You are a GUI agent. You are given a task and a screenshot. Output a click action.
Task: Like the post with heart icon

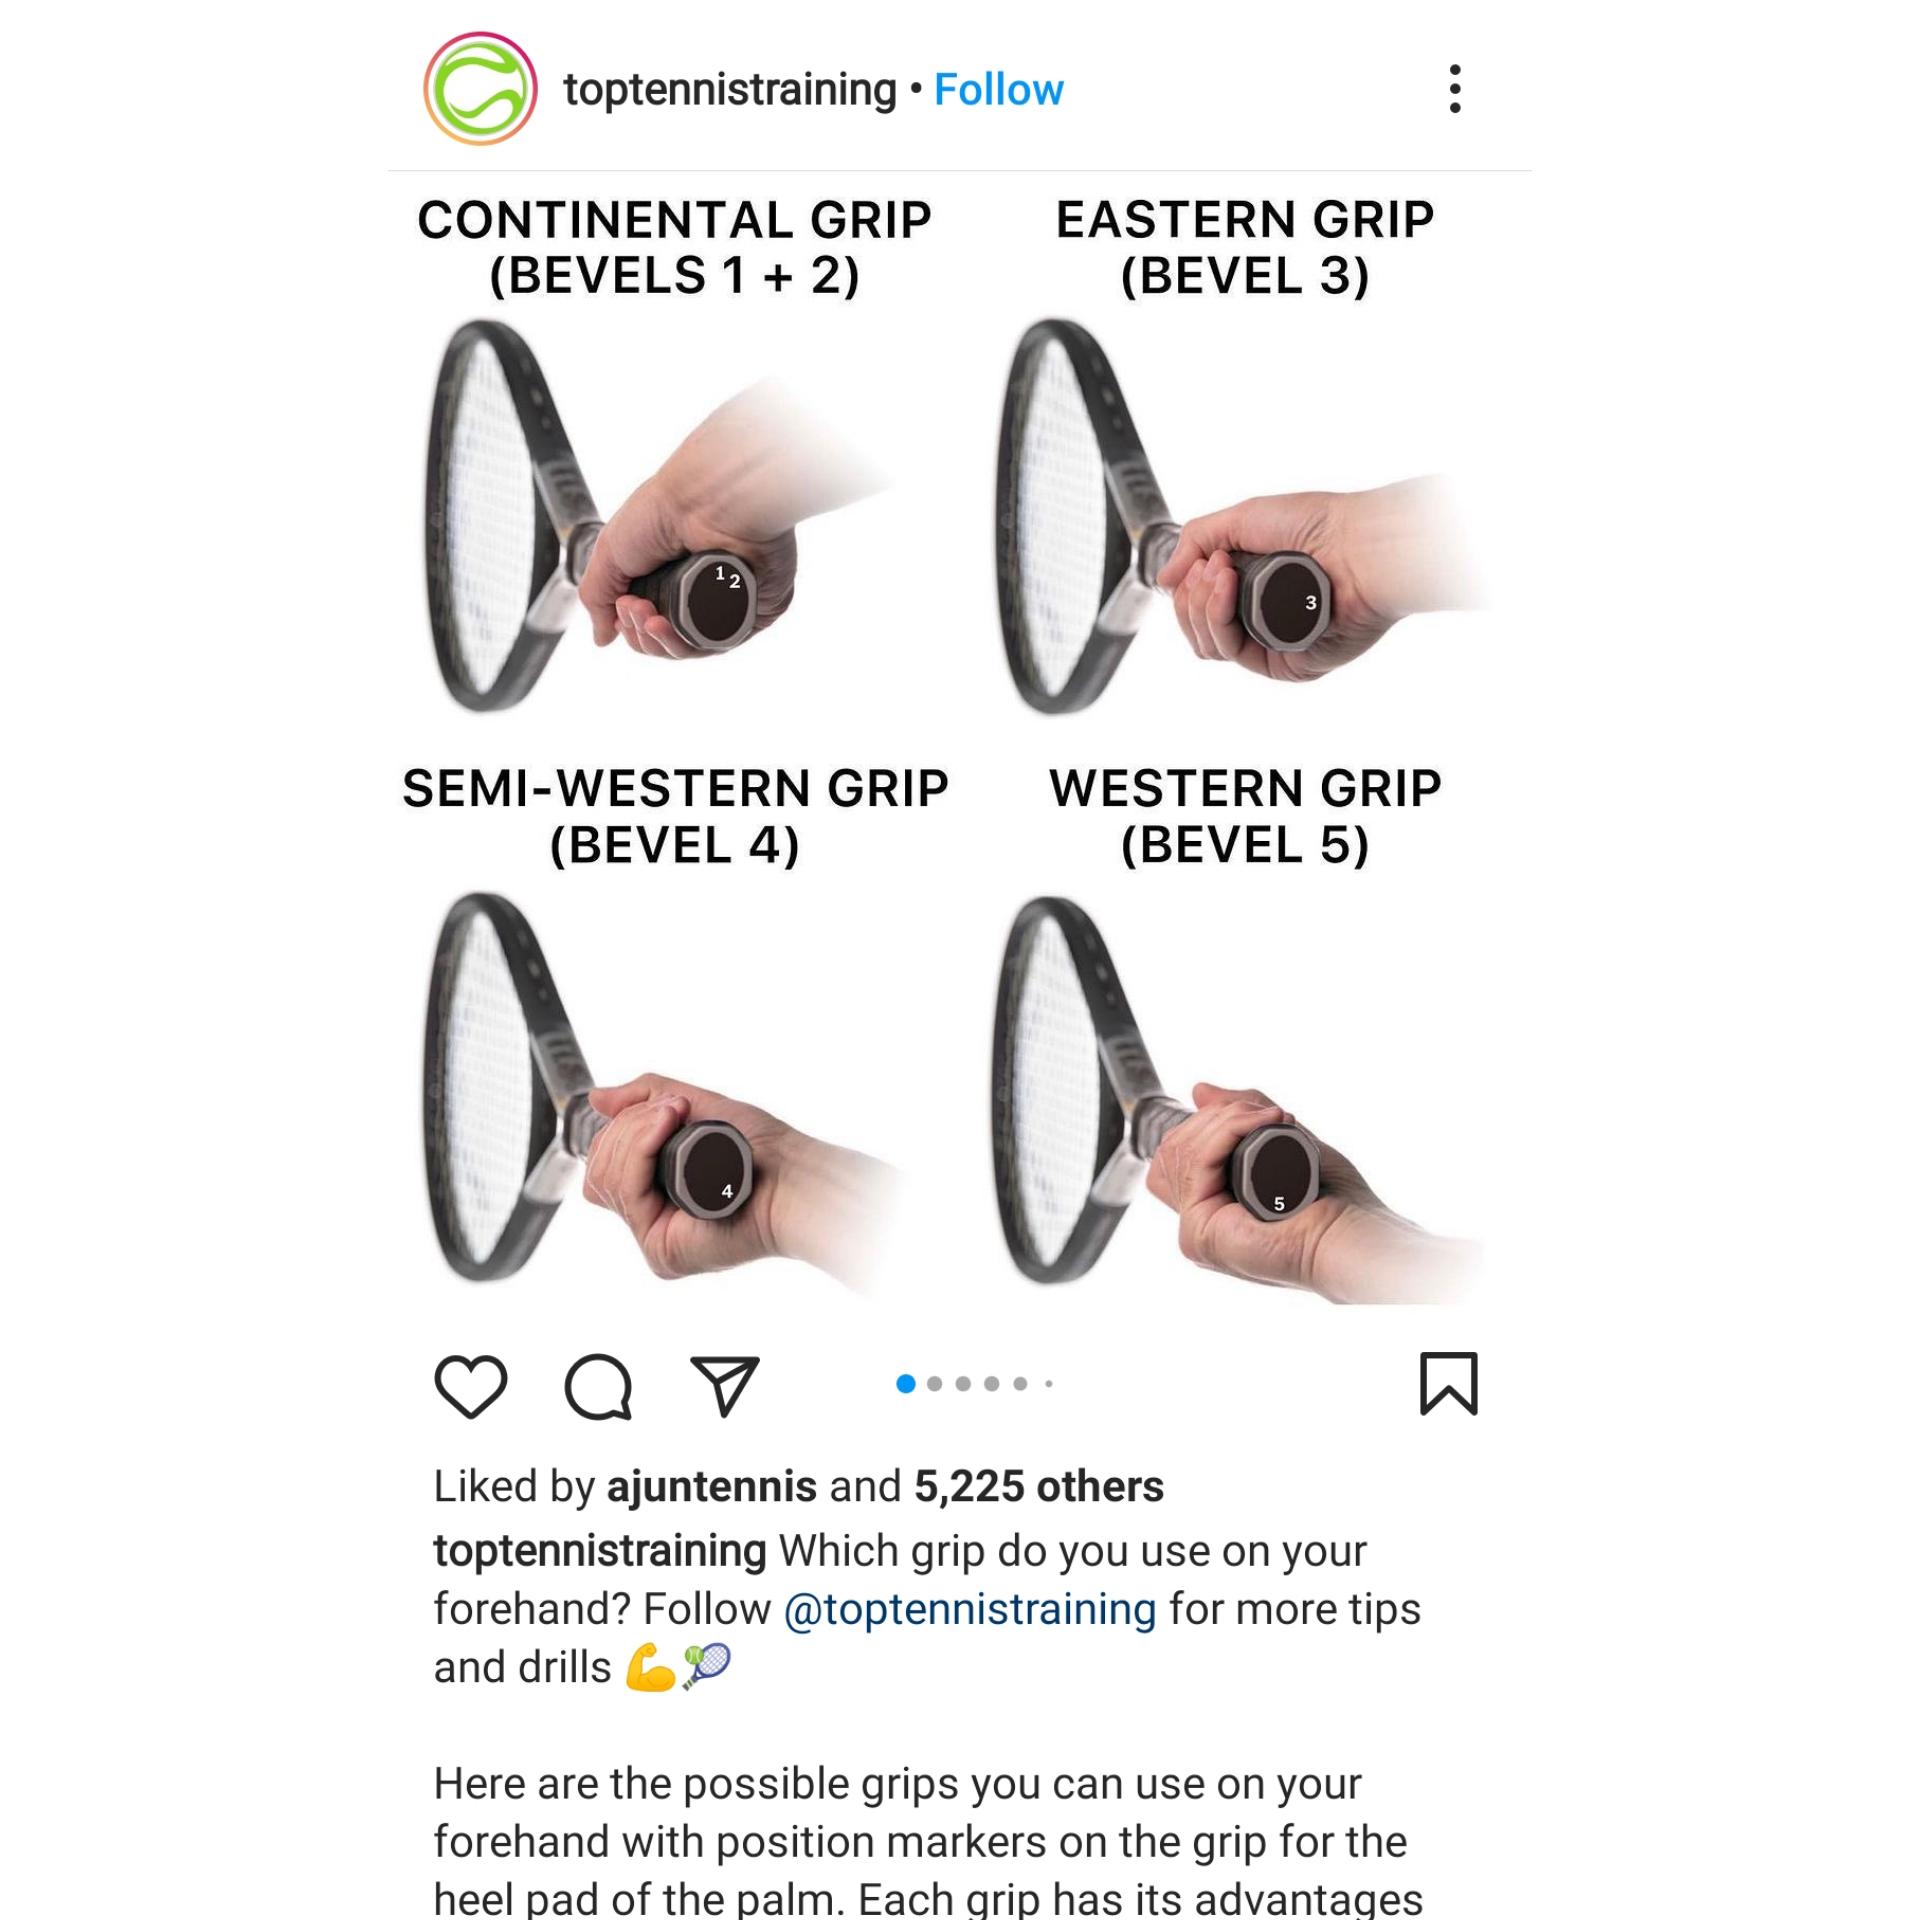471,1386
